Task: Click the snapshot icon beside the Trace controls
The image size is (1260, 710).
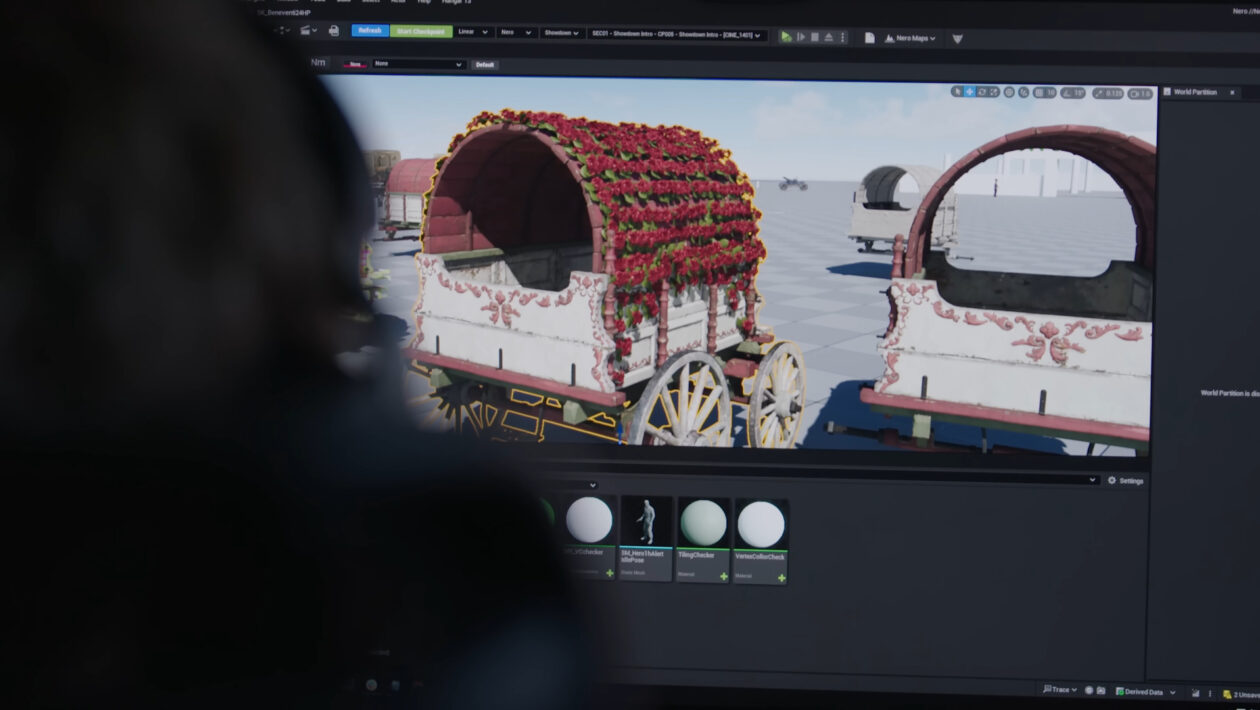Action: [x=1101, y=691]
